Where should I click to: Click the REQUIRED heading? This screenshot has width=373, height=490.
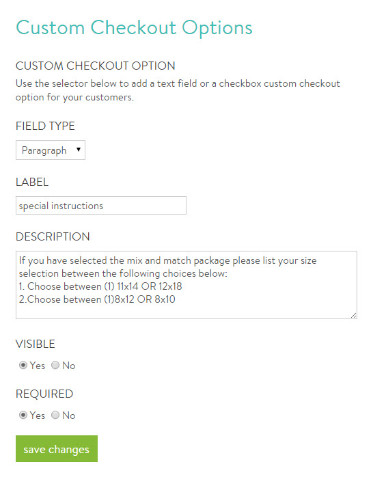44,394
